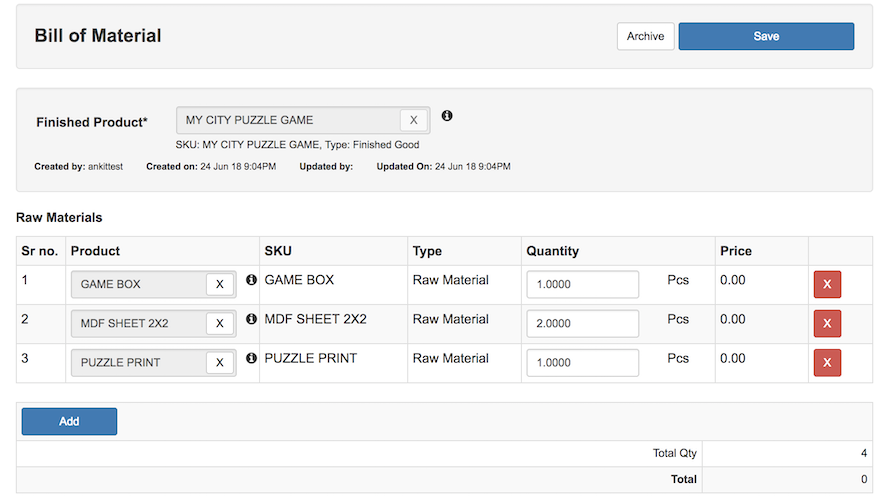The width and height of the screenshot is (890, 500).
Task: Save the Bill of Material
Action: (x=766, y=36)
